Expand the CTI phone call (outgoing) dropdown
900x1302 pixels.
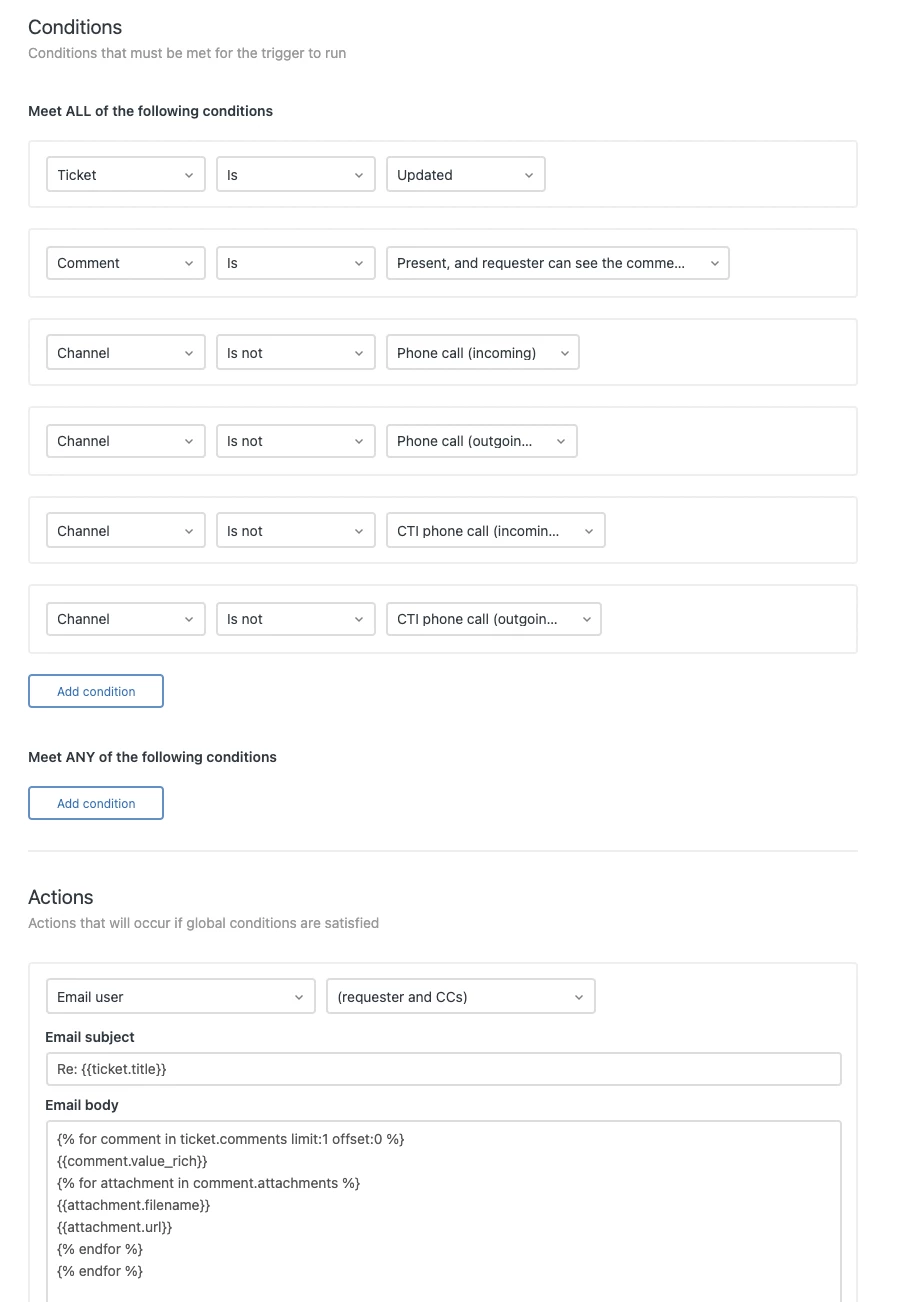(493, 619)
